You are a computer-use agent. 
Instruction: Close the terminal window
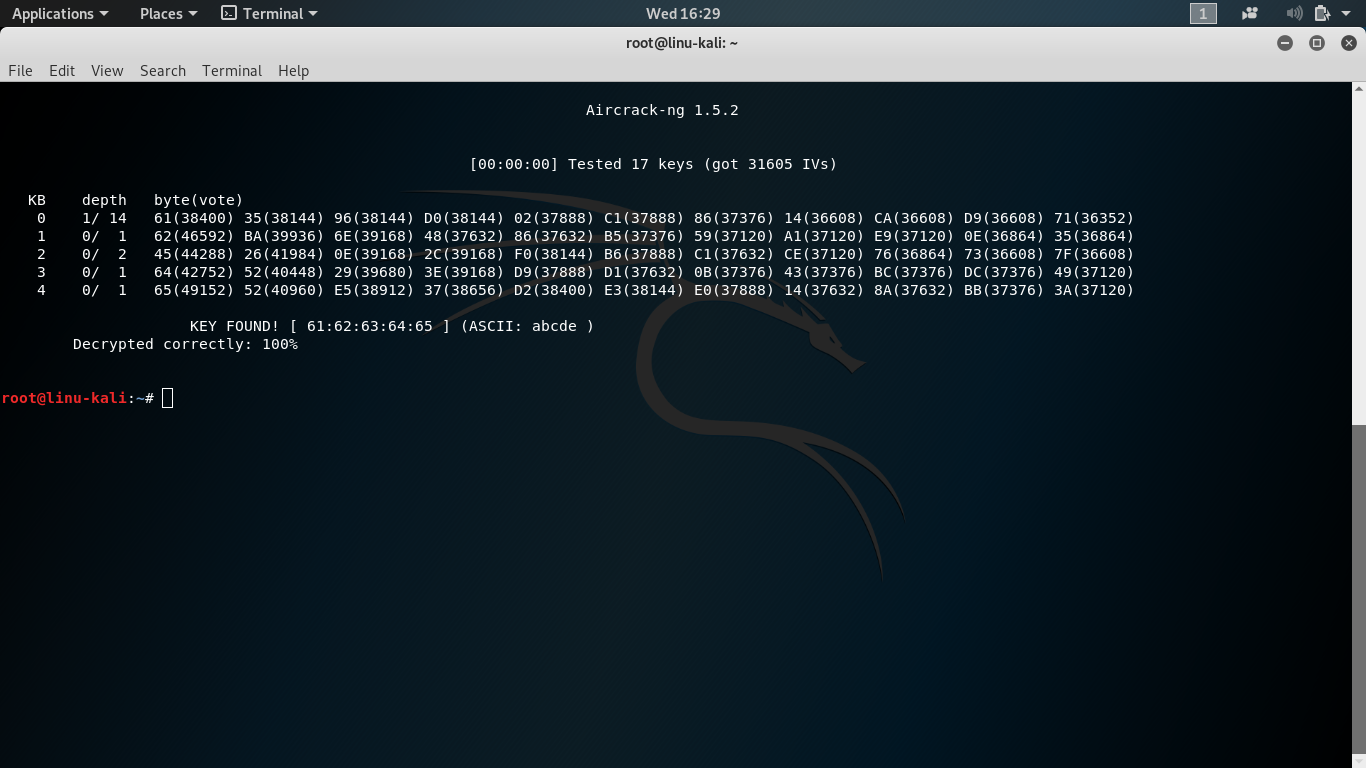point(1349,43)
